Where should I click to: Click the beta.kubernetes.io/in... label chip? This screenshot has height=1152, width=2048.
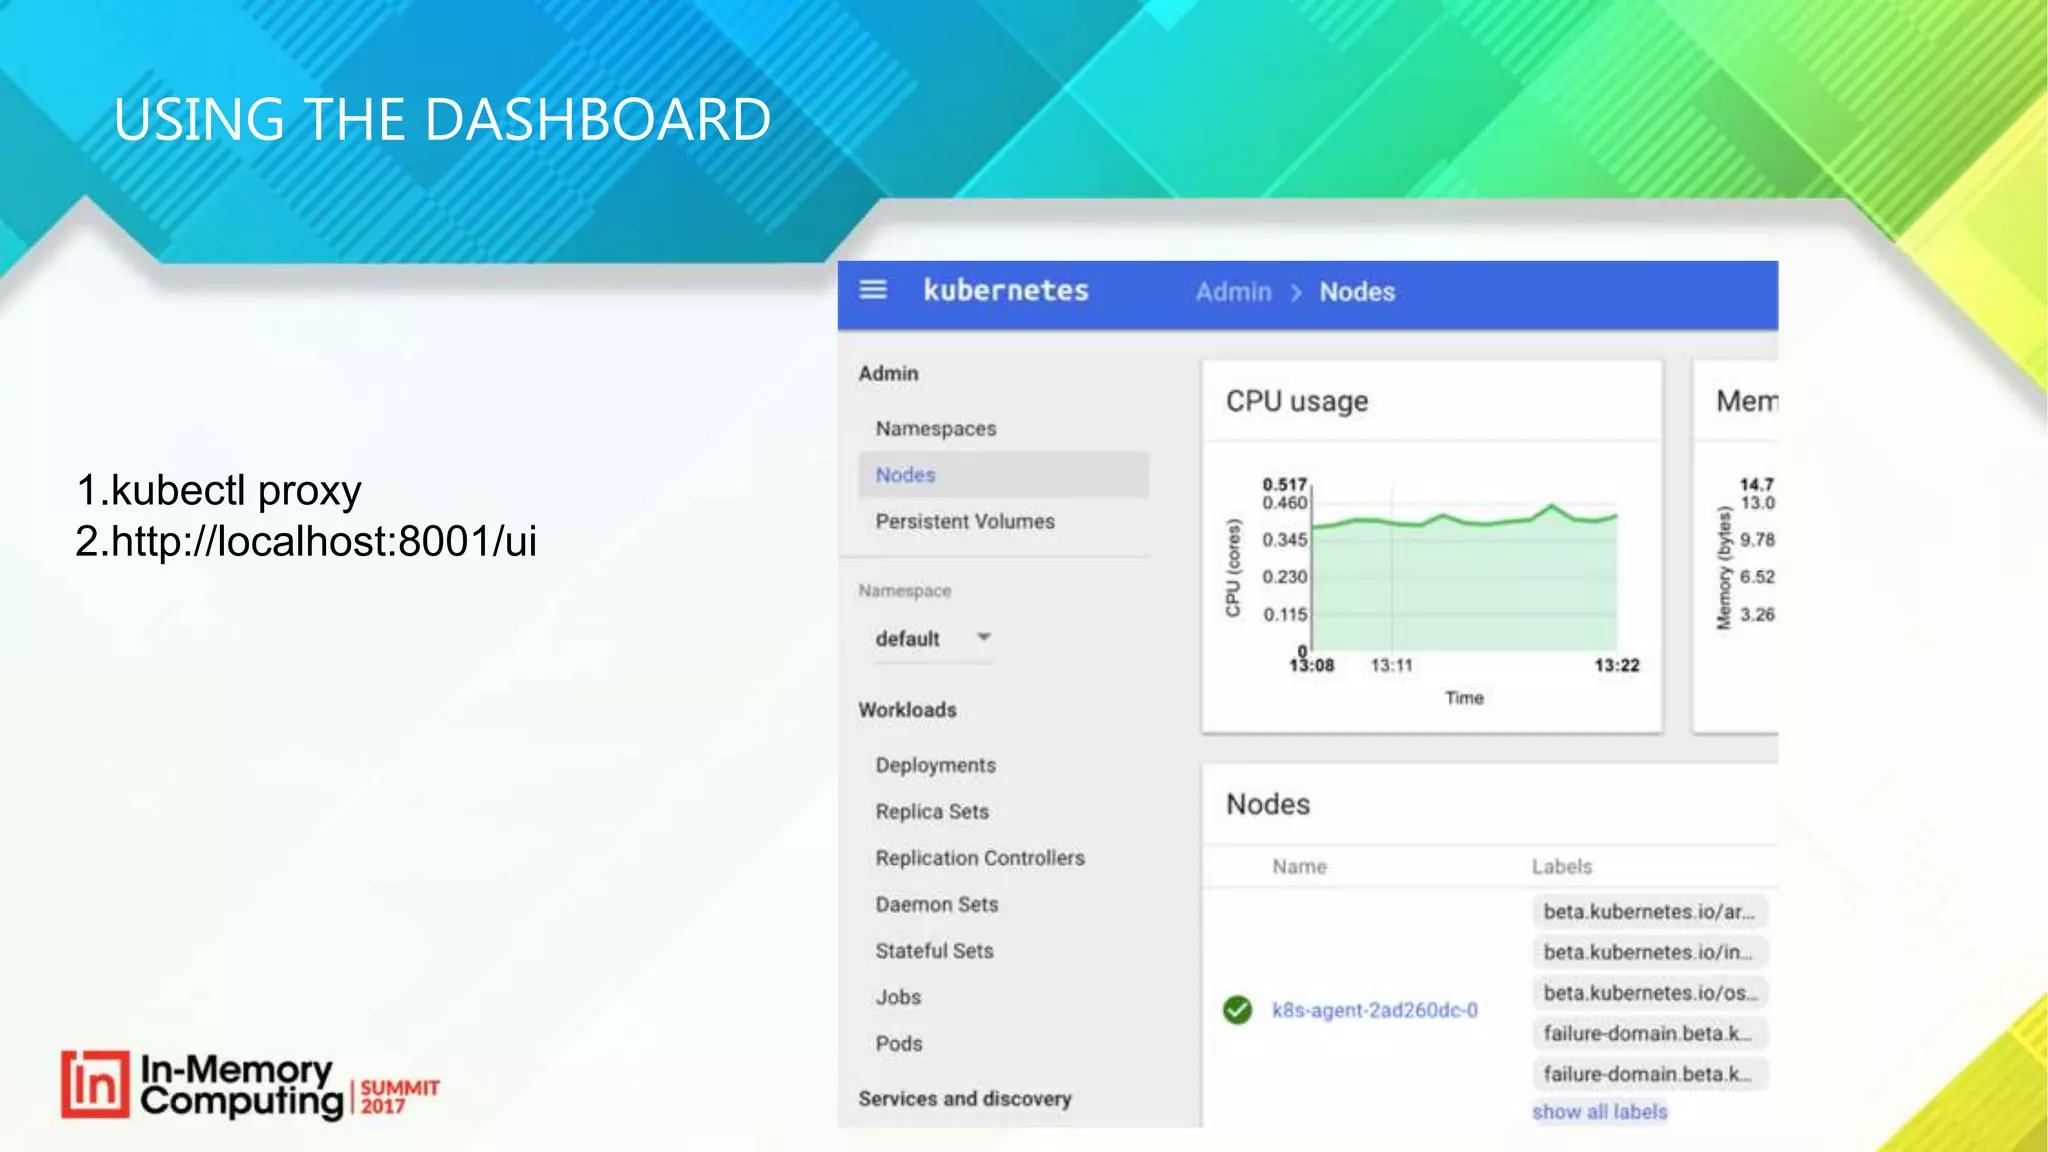pyautogui.click(x=1649, y=952)
